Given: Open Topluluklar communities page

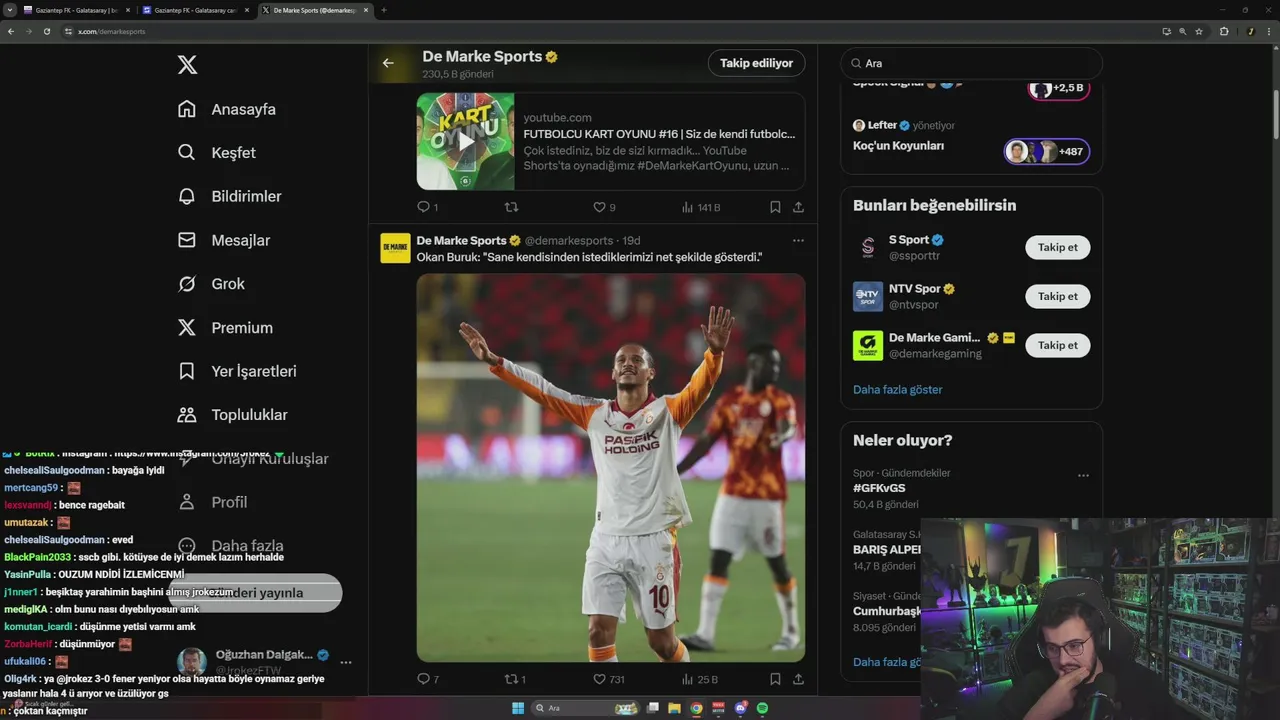Looking at the screenshot, I should pyautogui.click(x=232, y=415).
